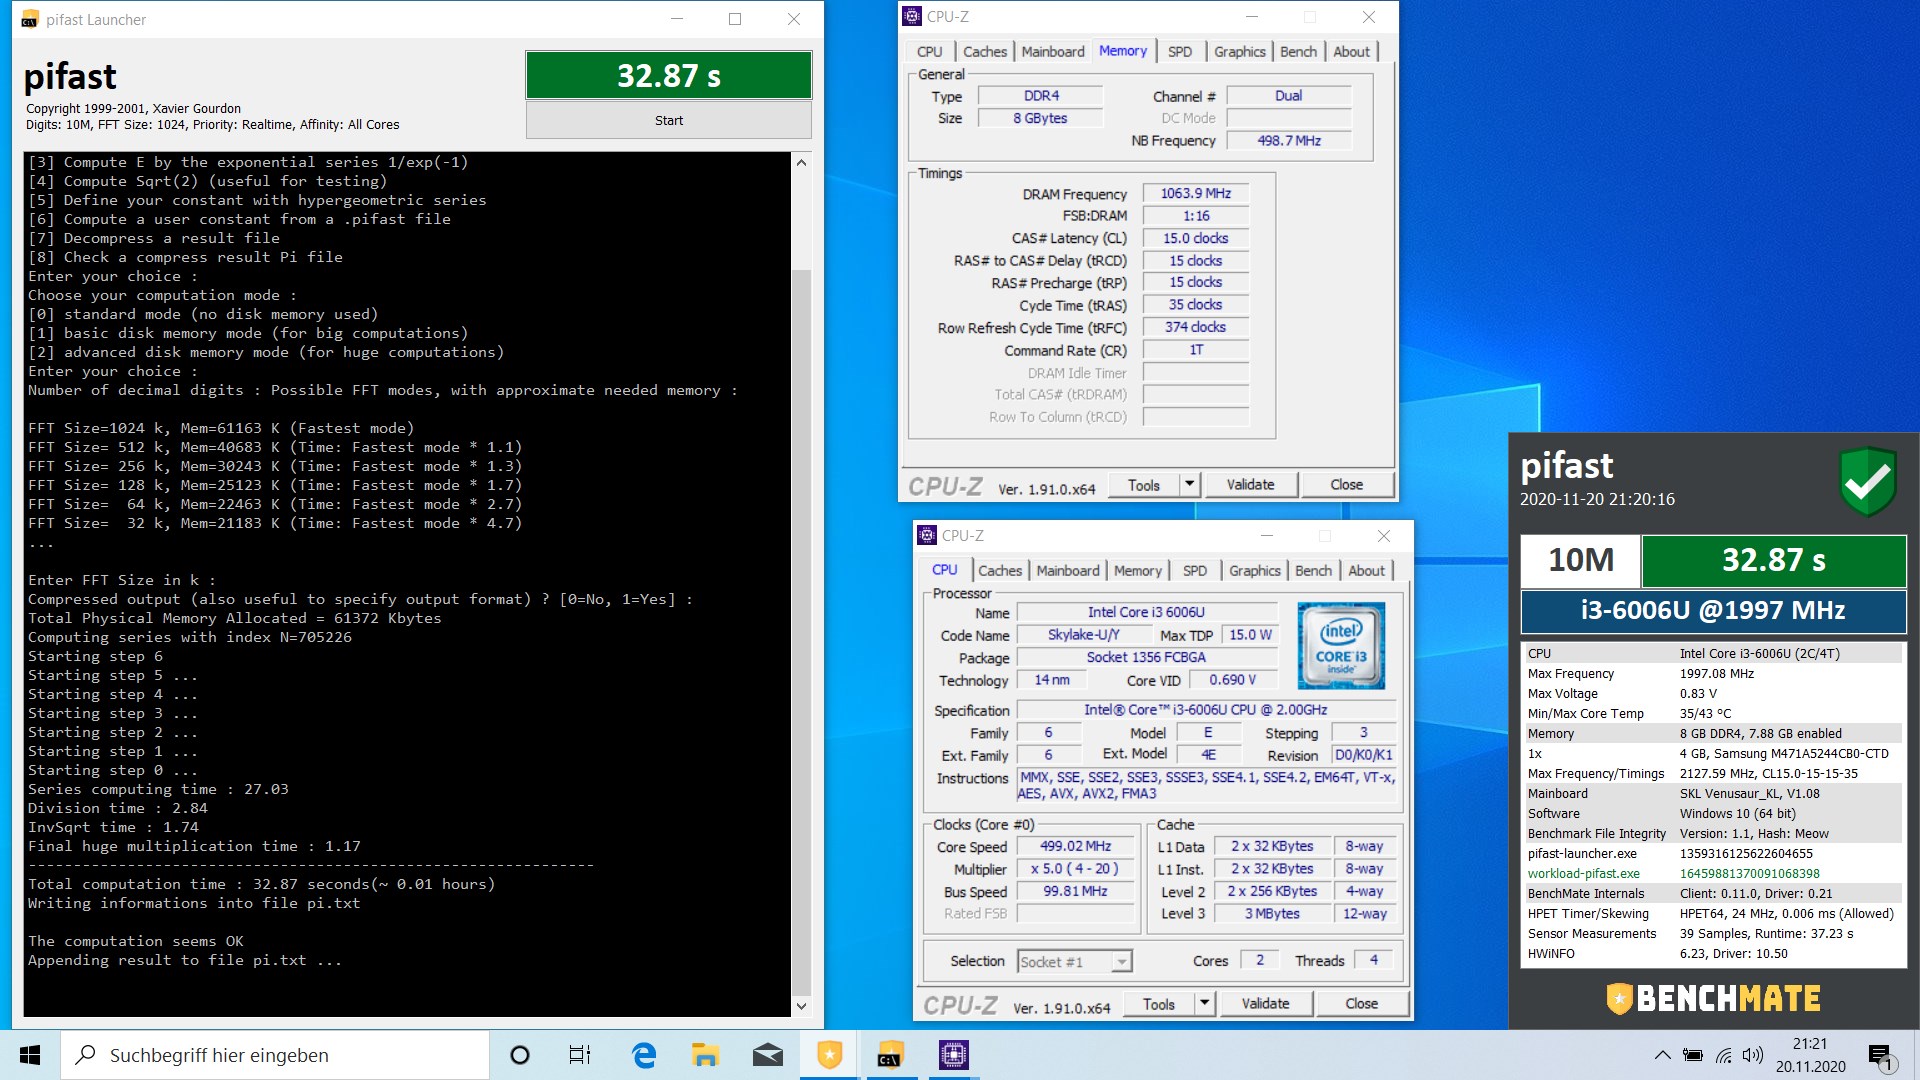Open Task View from the taskbar
The width and height of the screenshot is (1920, 1080).
580,1055
